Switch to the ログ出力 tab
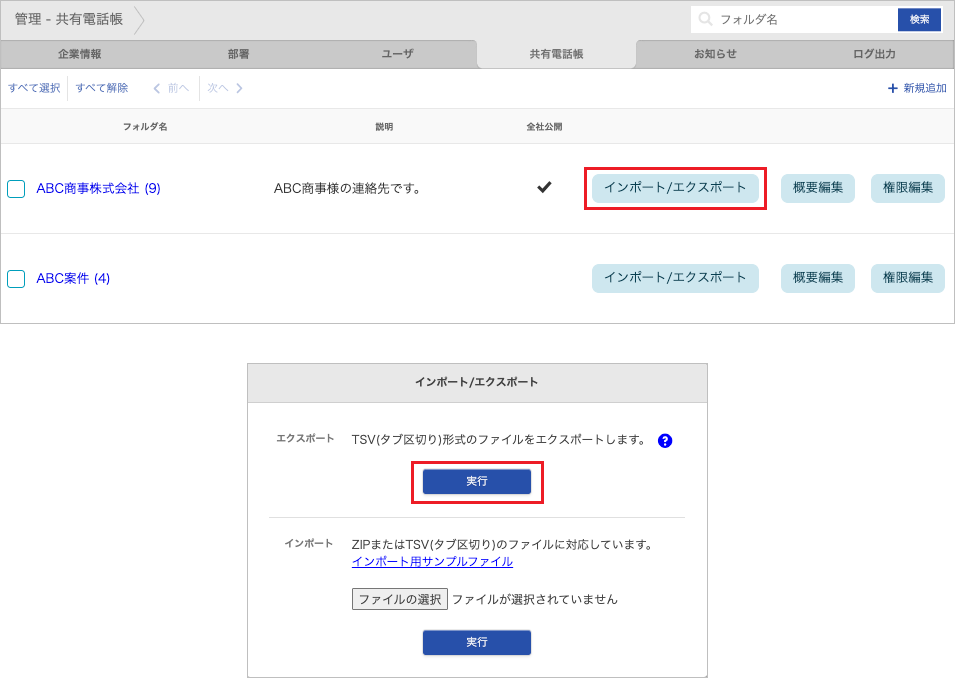The height and width of the screenshot is (678, 955). point(874,54)
